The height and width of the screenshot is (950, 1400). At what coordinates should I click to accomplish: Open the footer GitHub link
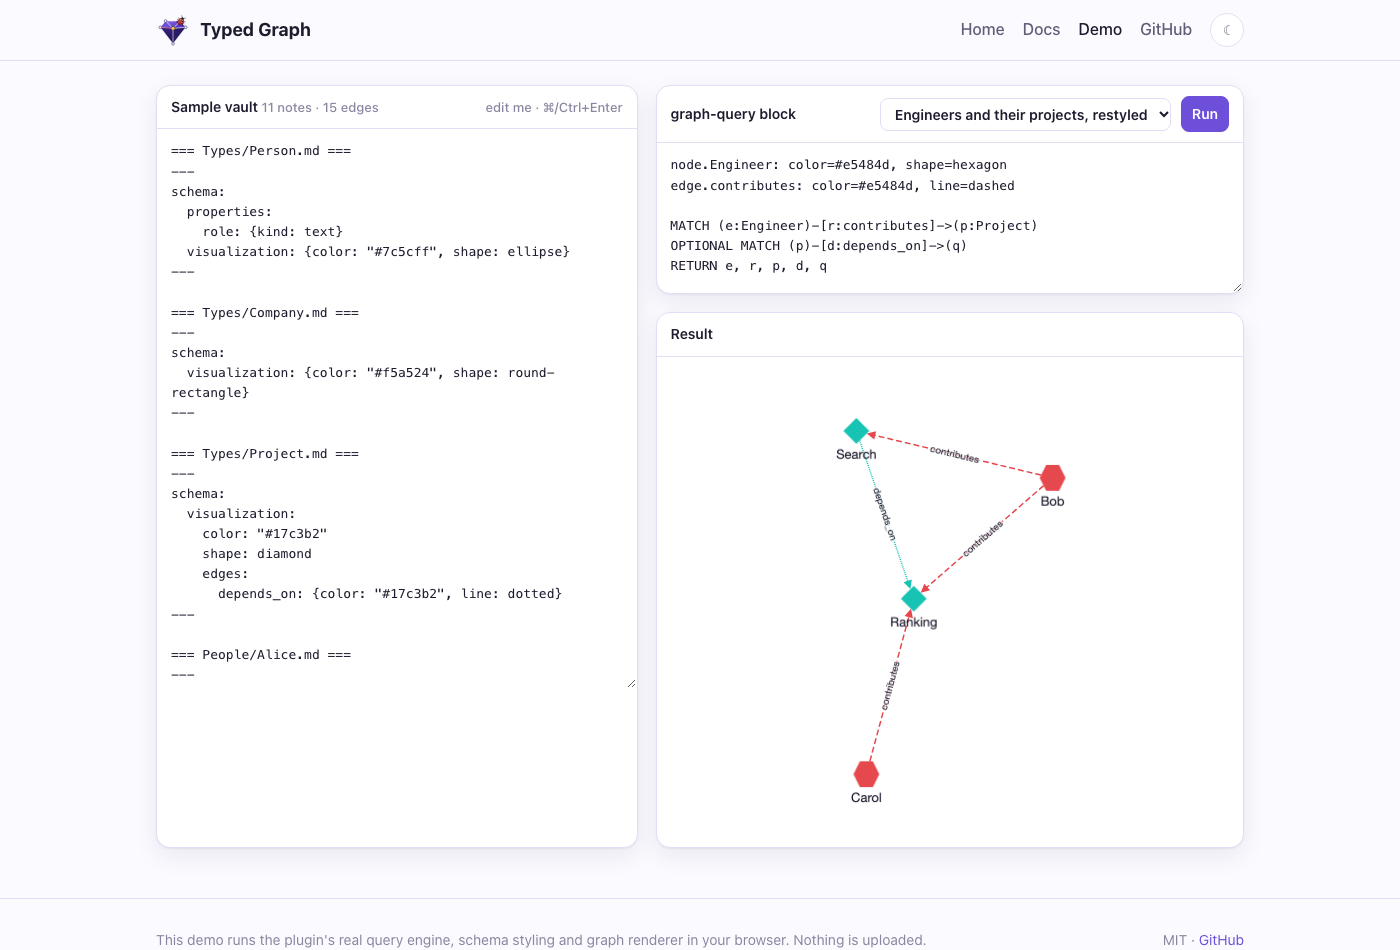1221,940
